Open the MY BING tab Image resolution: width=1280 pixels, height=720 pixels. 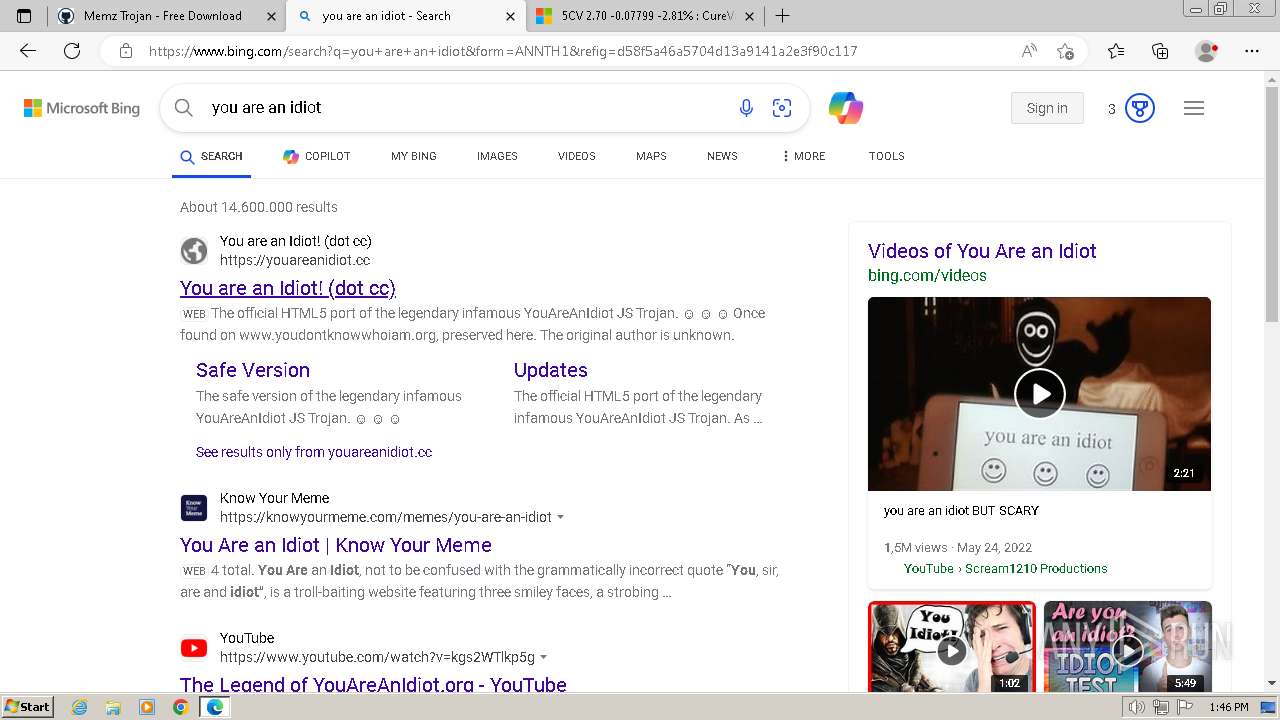pyautogui.click(x=414, y=156)
